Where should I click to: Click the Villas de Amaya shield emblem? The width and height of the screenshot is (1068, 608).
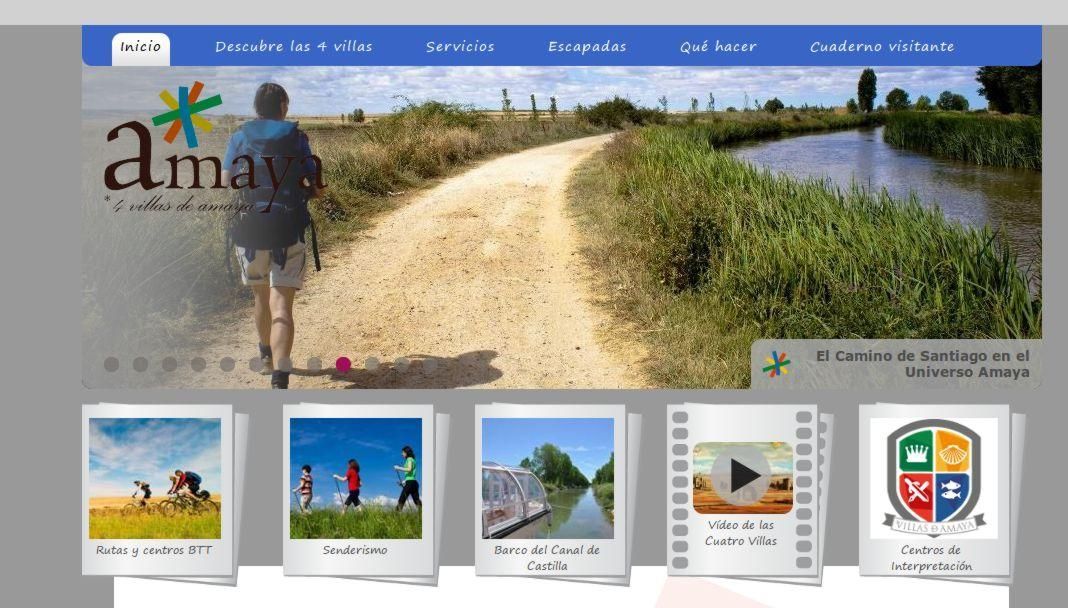click(x=934, y=479)
